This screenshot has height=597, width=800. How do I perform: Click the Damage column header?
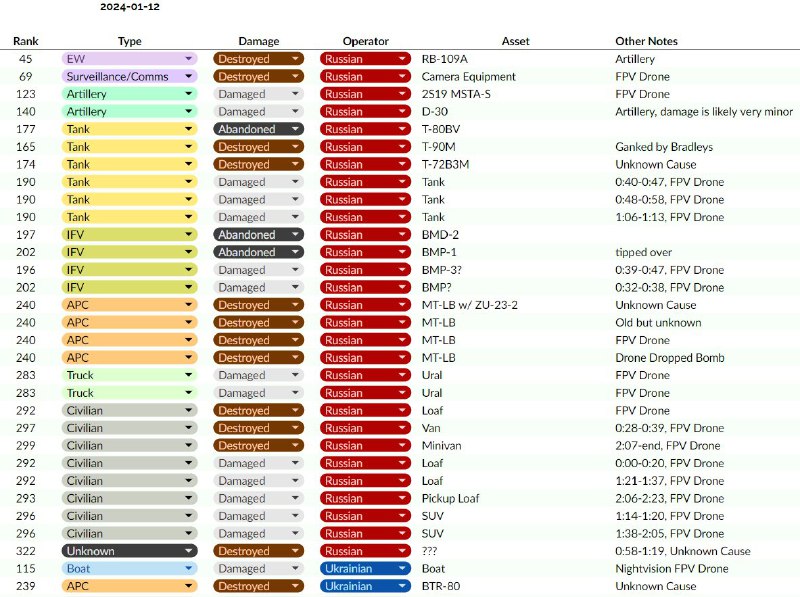[259, 41]
